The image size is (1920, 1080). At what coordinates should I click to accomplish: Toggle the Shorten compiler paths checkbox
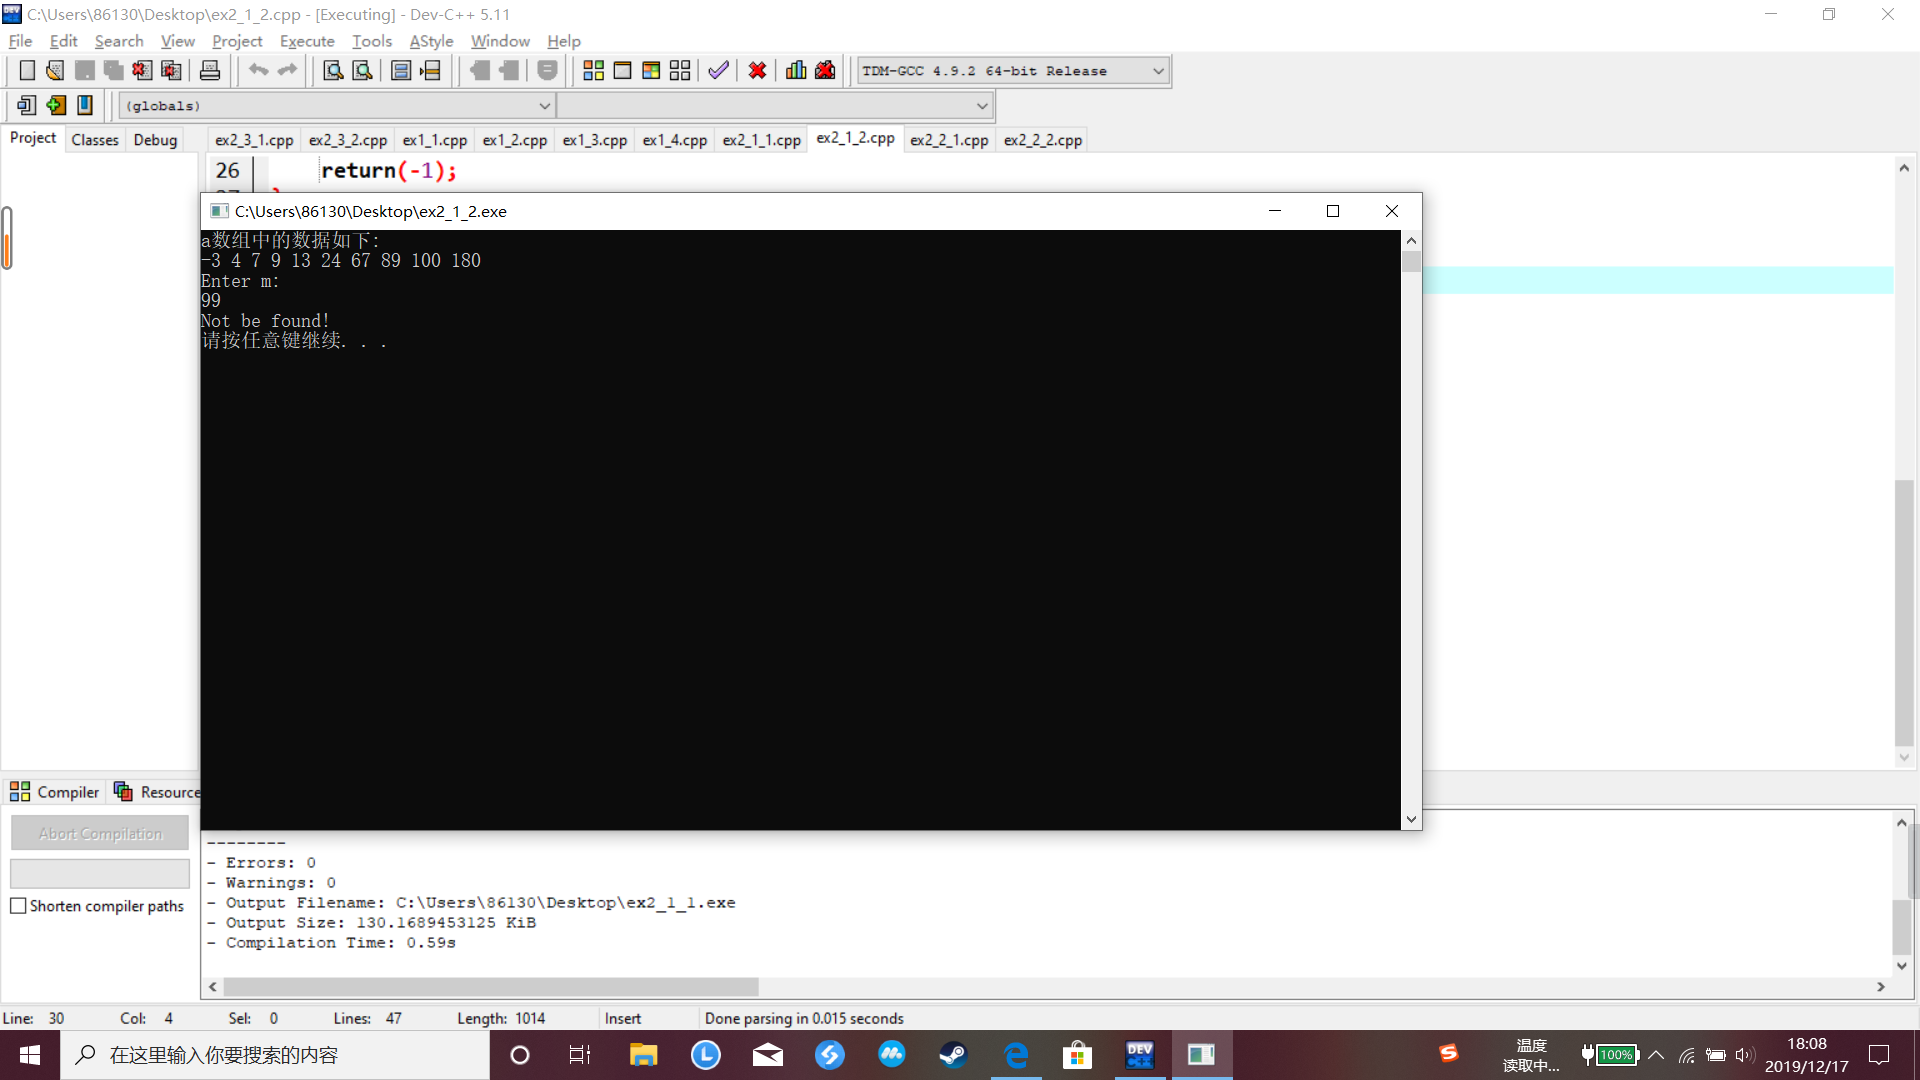[x=18, y=906]
